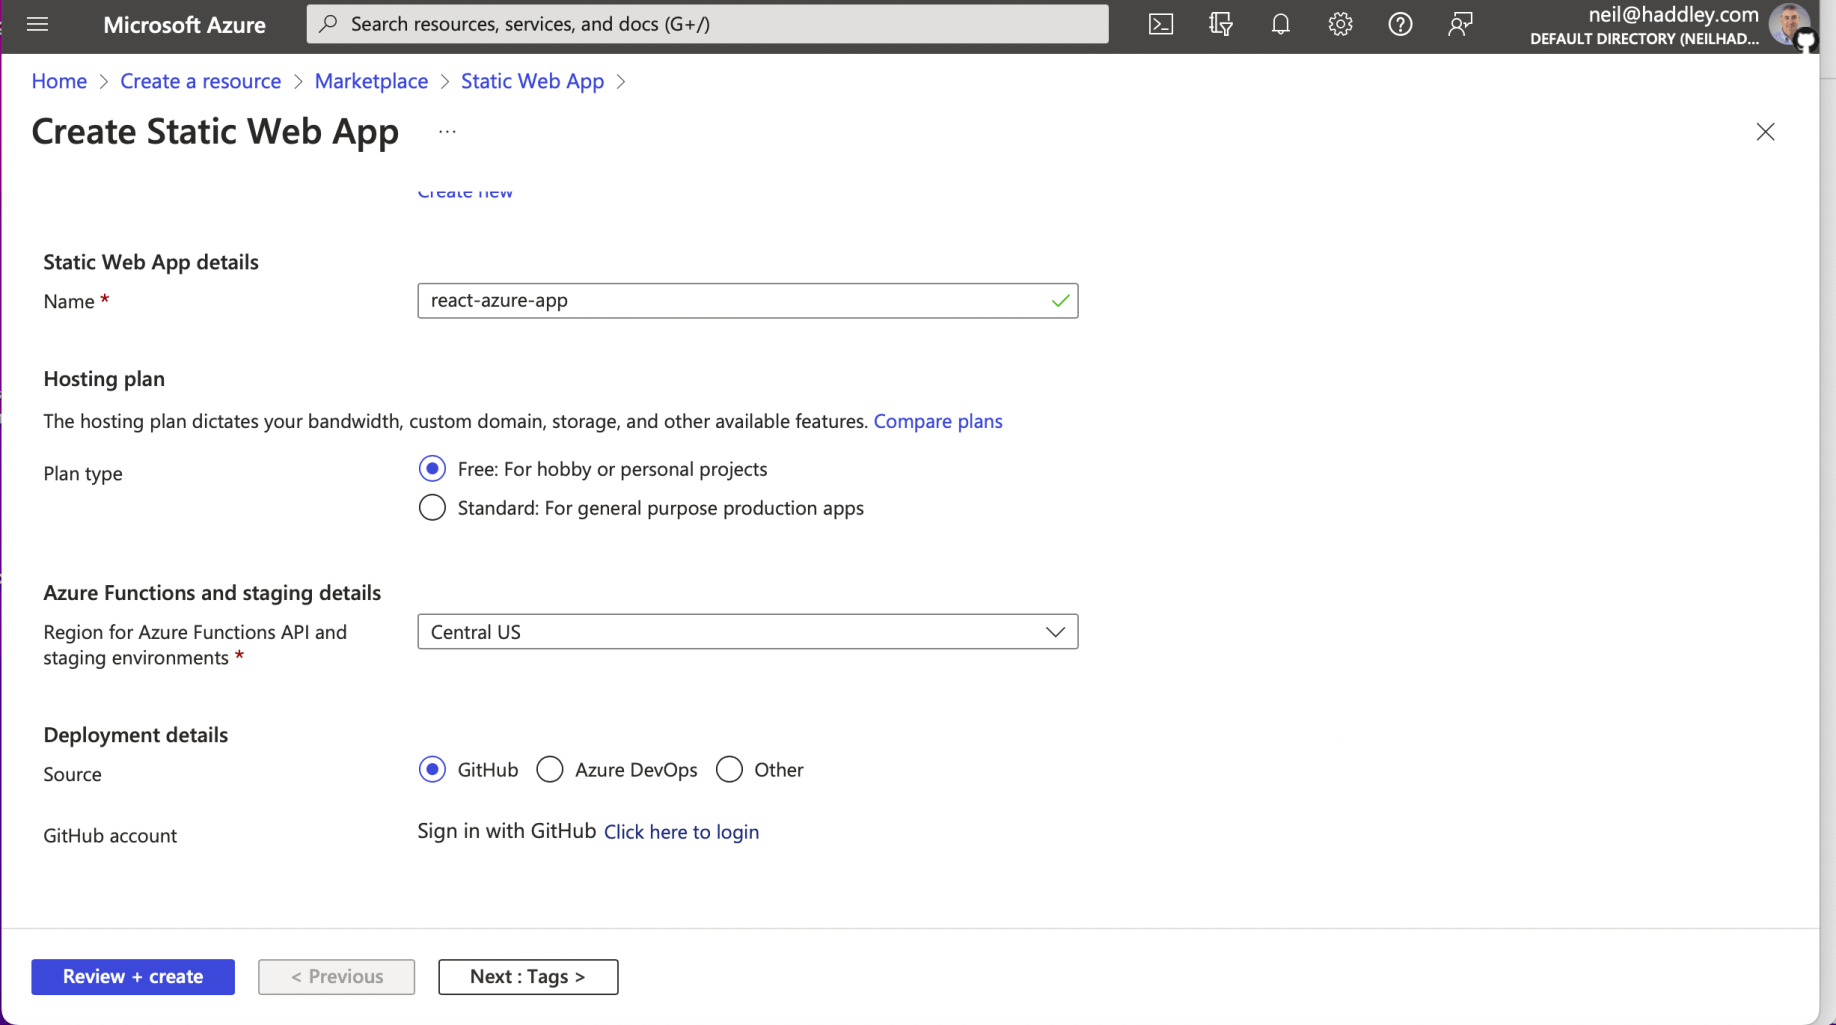Choose Azure DevOps as deployment source

point(550,770)
